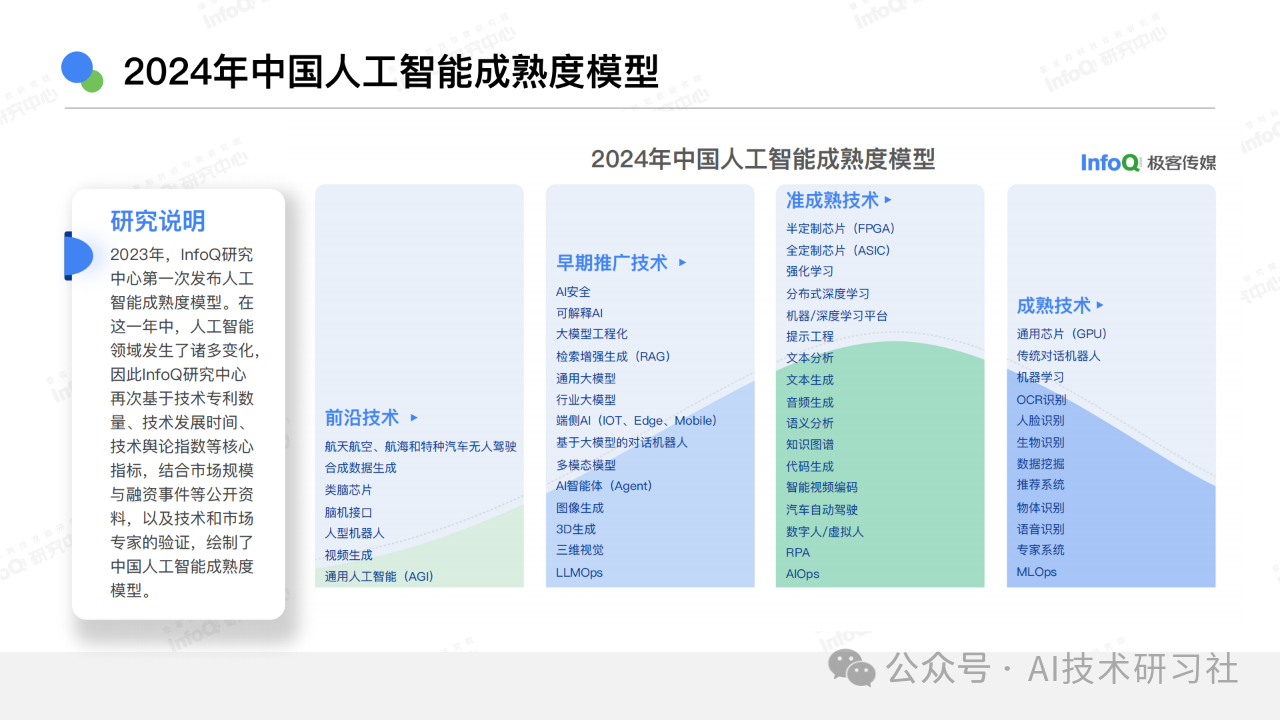The image size is (1280, 720).
Task: Select the 人型机器人 item
Action: pyautogui.click(x=354, y=533)
